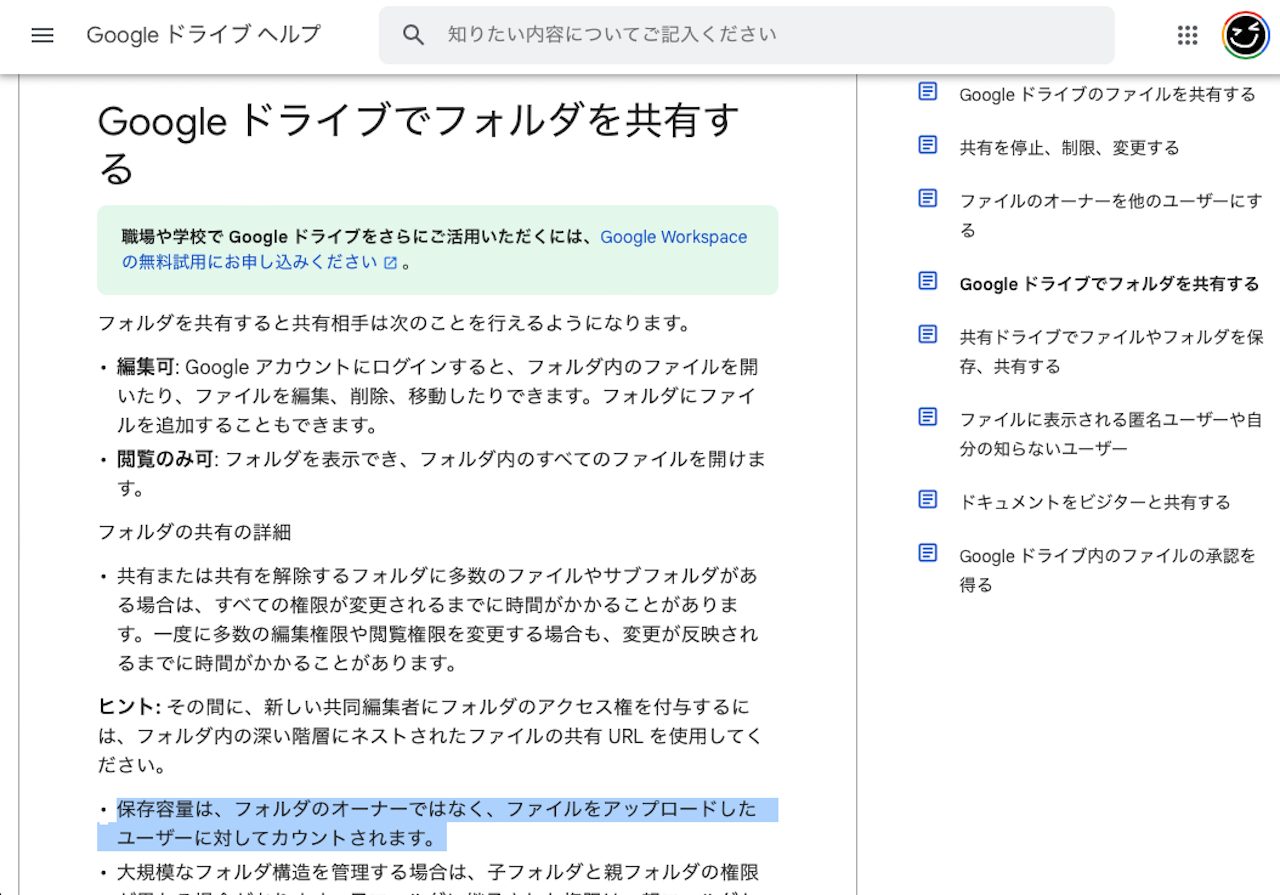The width and height of the screenshot is (1280, 895).
Task: Click document icon beside 共有ドライブでファイルやフォルダ
Action: pyautogui.click(x=928, y=334)
